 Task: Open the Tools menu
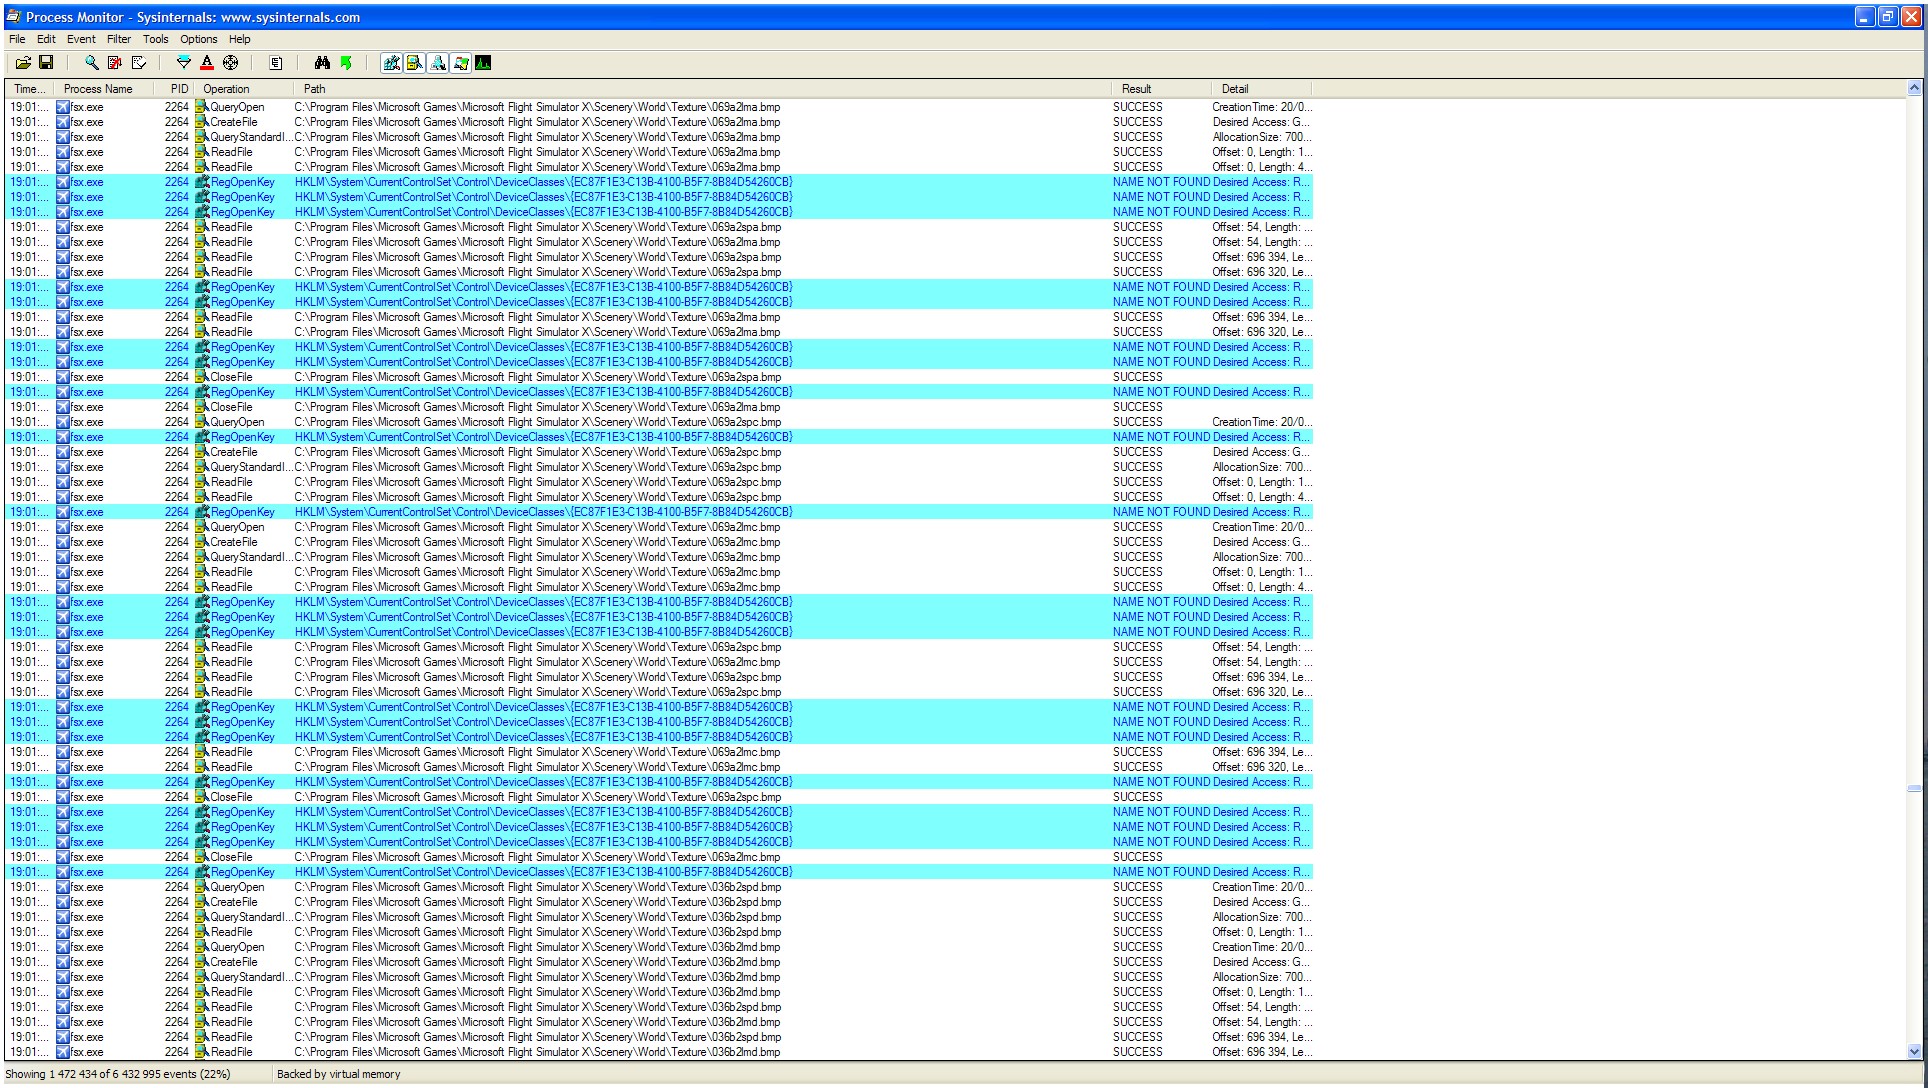click(x=156, y=39)
